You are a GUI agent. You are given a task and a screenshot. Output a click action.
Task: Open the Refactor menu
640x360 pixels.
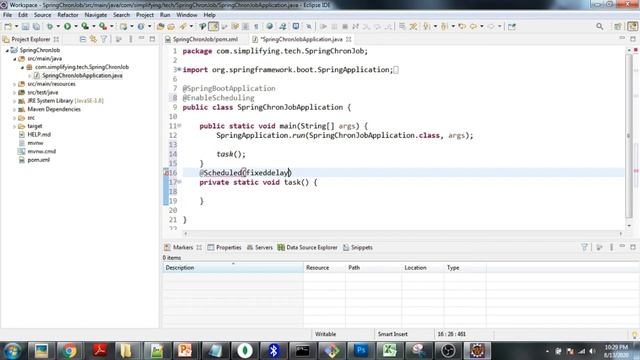(68, 15)
